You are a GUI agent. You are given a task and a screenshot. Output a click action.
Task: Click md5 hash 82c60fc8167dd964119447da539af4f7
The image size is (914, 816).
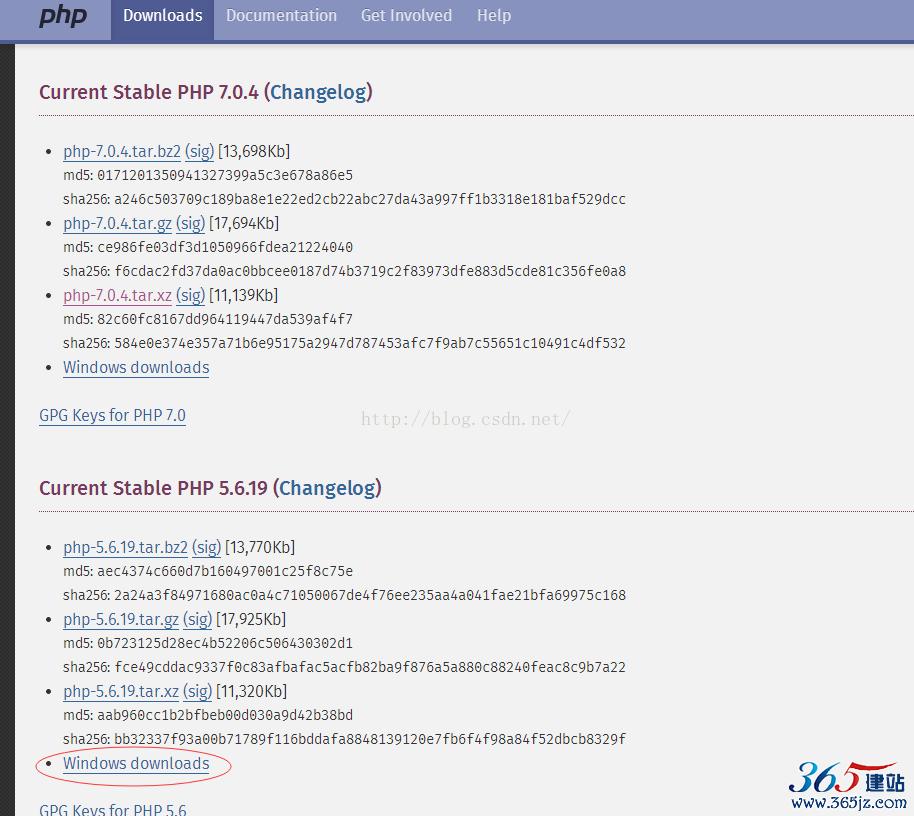coord(225,319)
